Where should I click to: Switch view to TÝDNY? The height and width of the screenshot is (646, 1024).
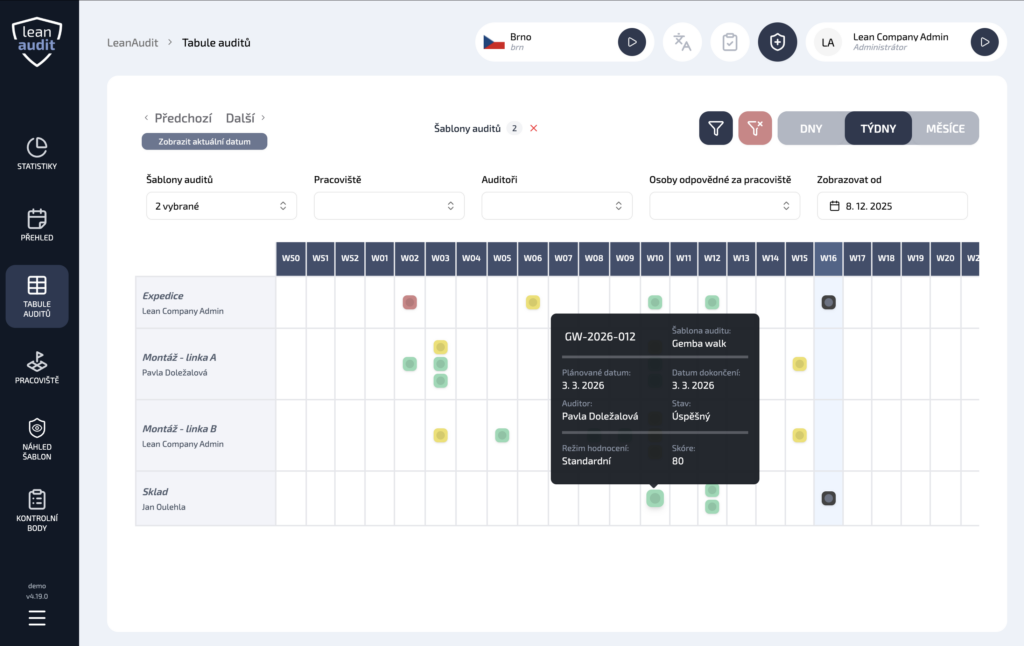click(878, 128)
